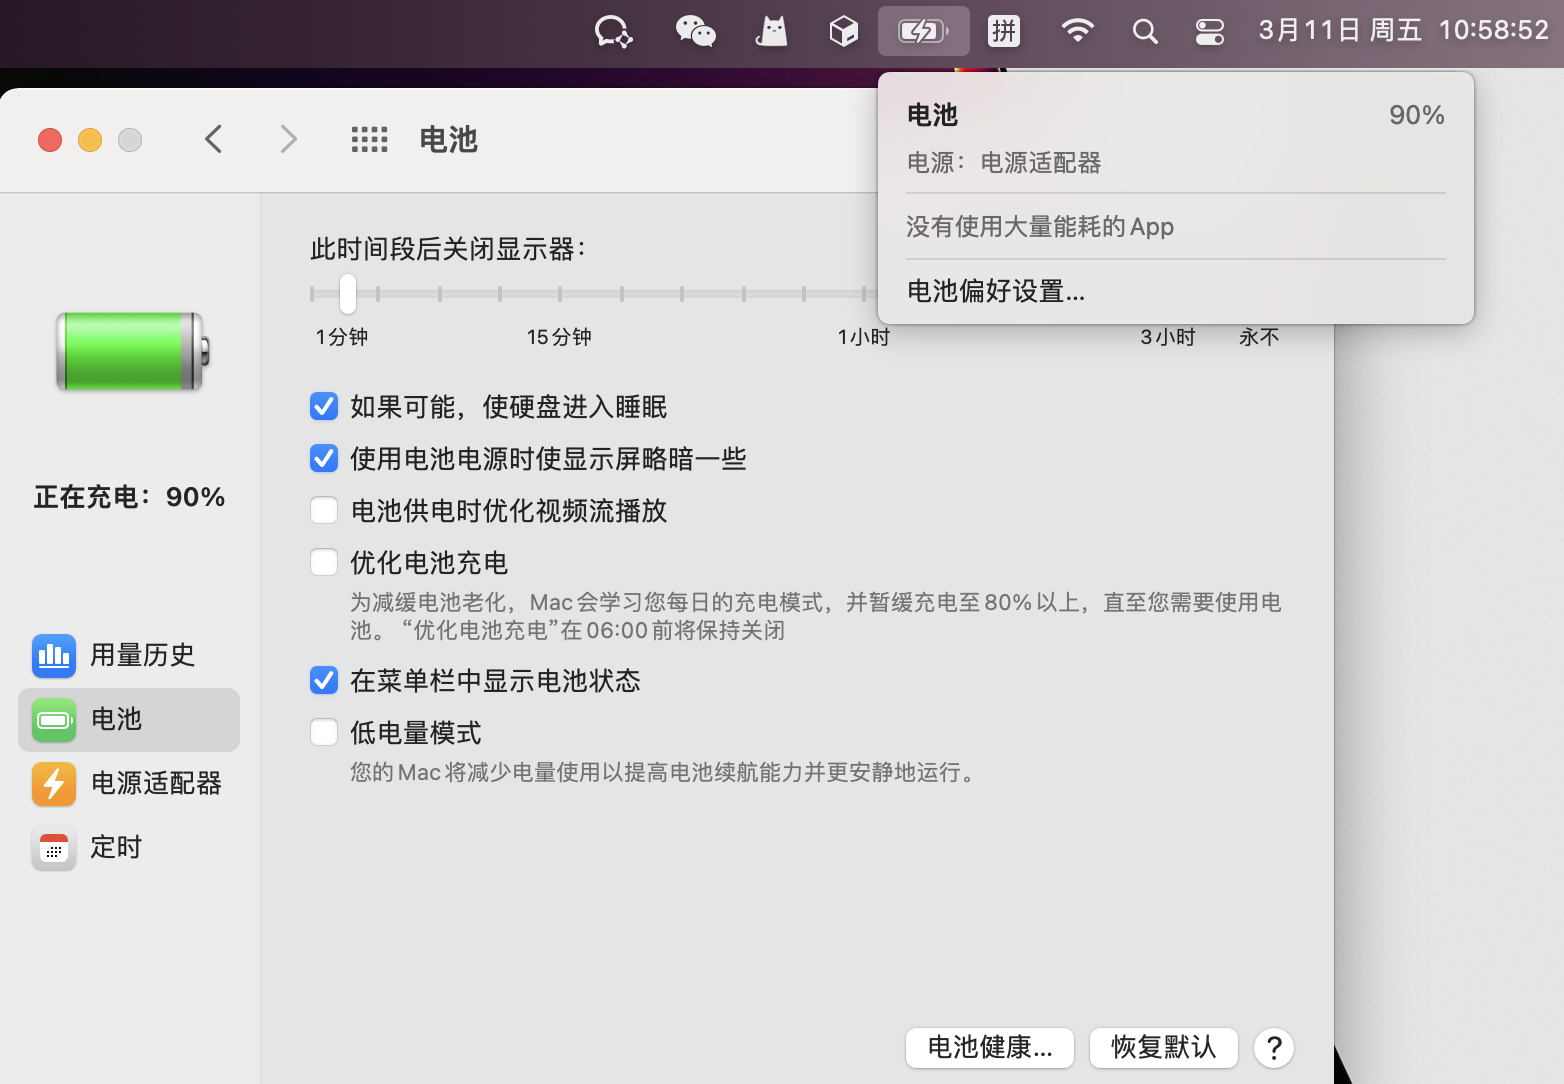Disable 如果可能，使硬盘进入睡眠 checkbox
This screenshot has width=1564, height=1084.
tap(324, 406)
